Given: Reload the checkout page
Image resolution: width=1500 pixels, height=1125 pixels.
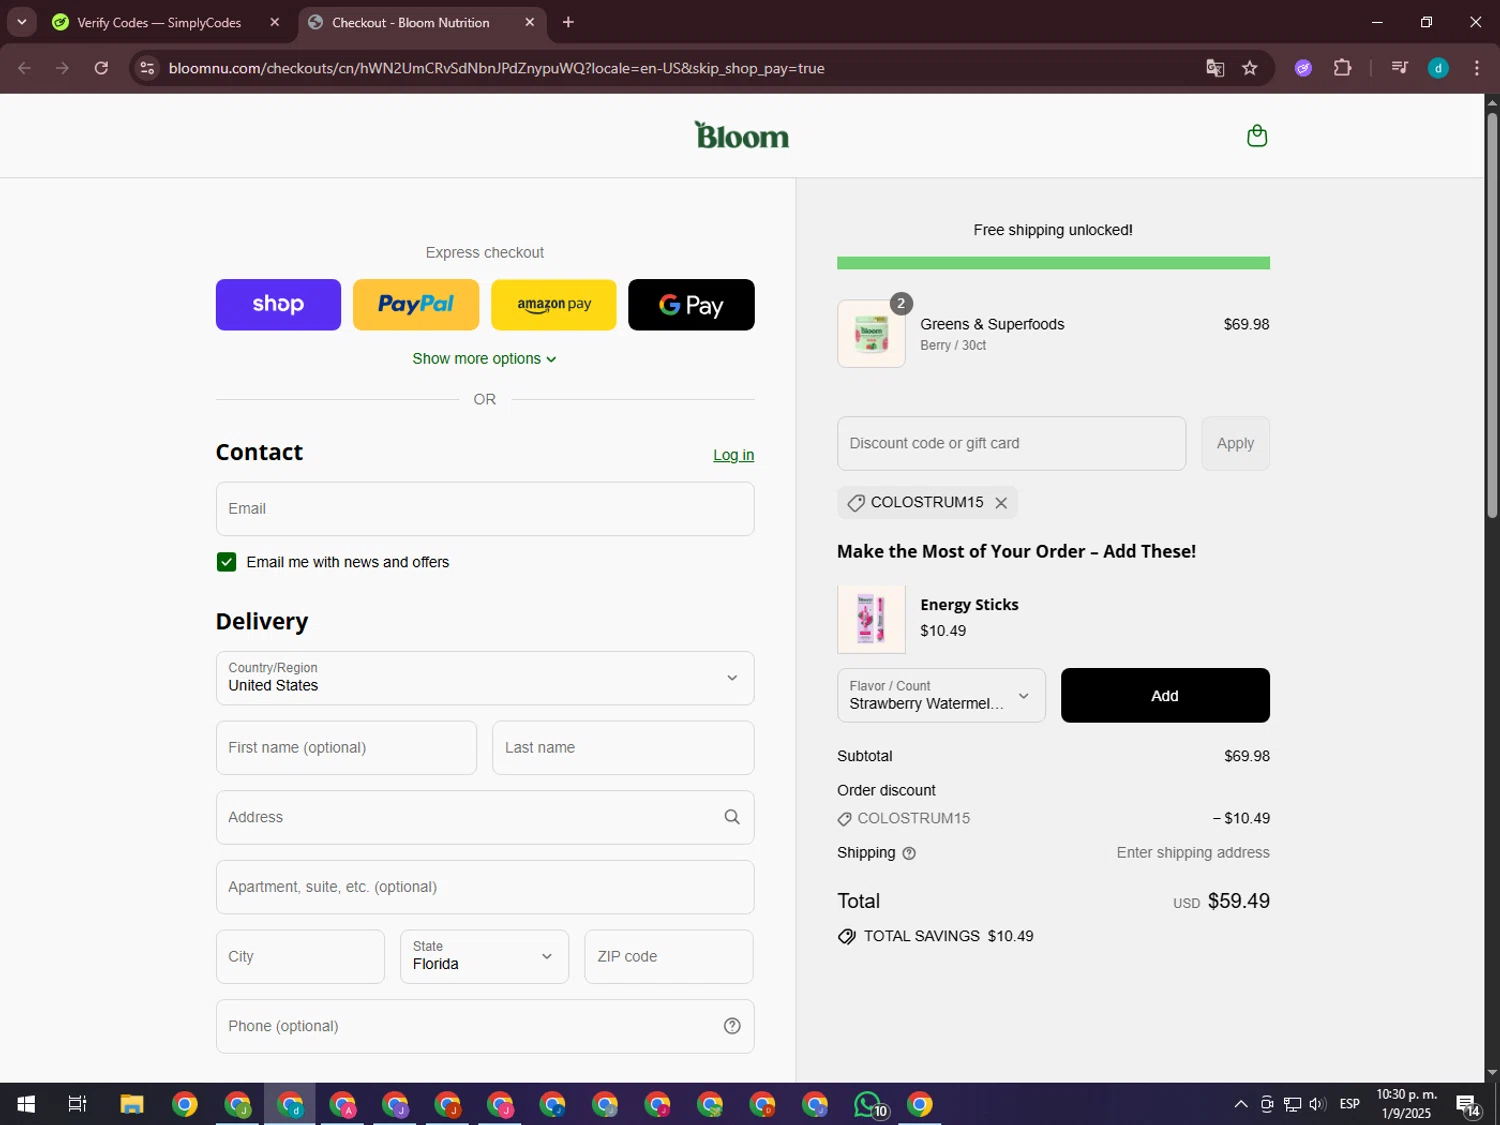Looking at the screenshot, I should coord(101,68).
